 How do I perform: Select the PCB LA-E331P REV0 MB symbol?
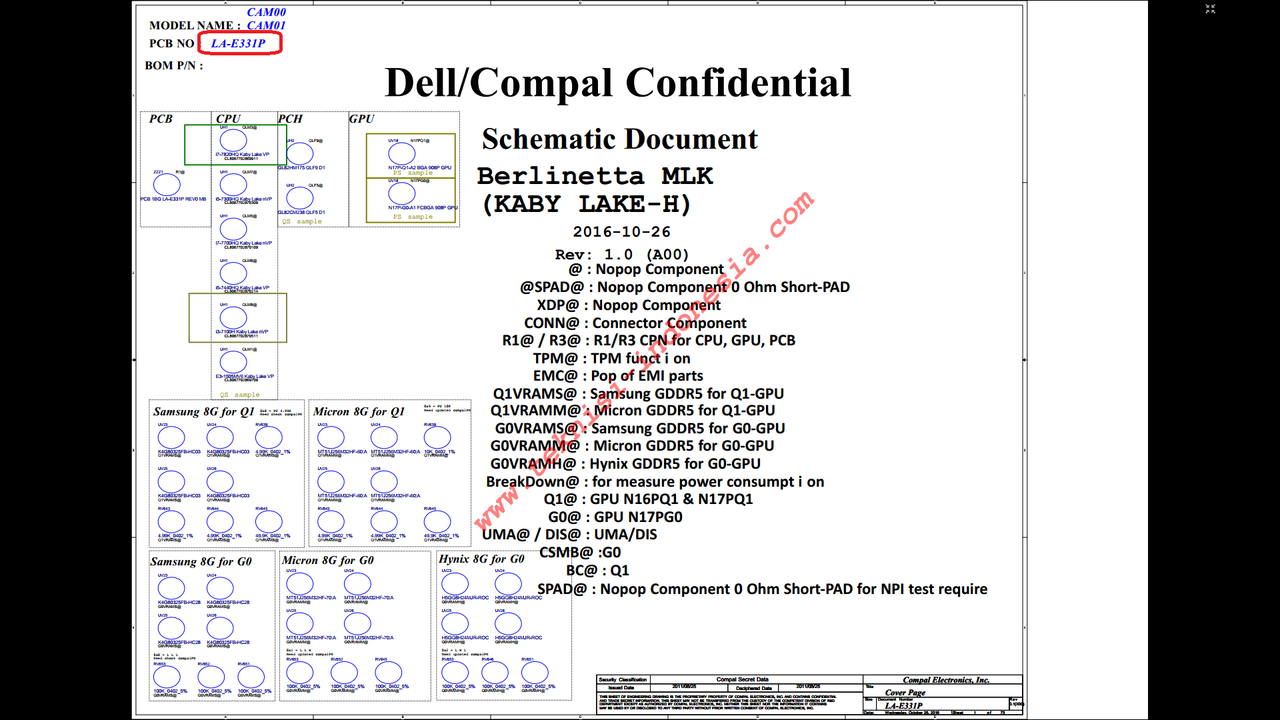pyautogui.click(x=167, y=185)
